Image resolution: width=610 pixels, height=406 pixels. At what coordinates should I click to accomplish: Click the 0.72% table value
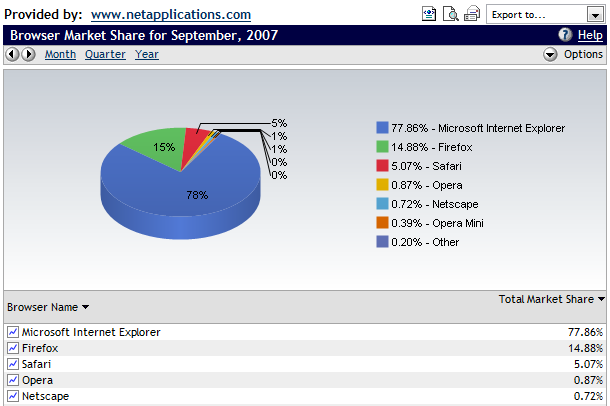[588, 396]
